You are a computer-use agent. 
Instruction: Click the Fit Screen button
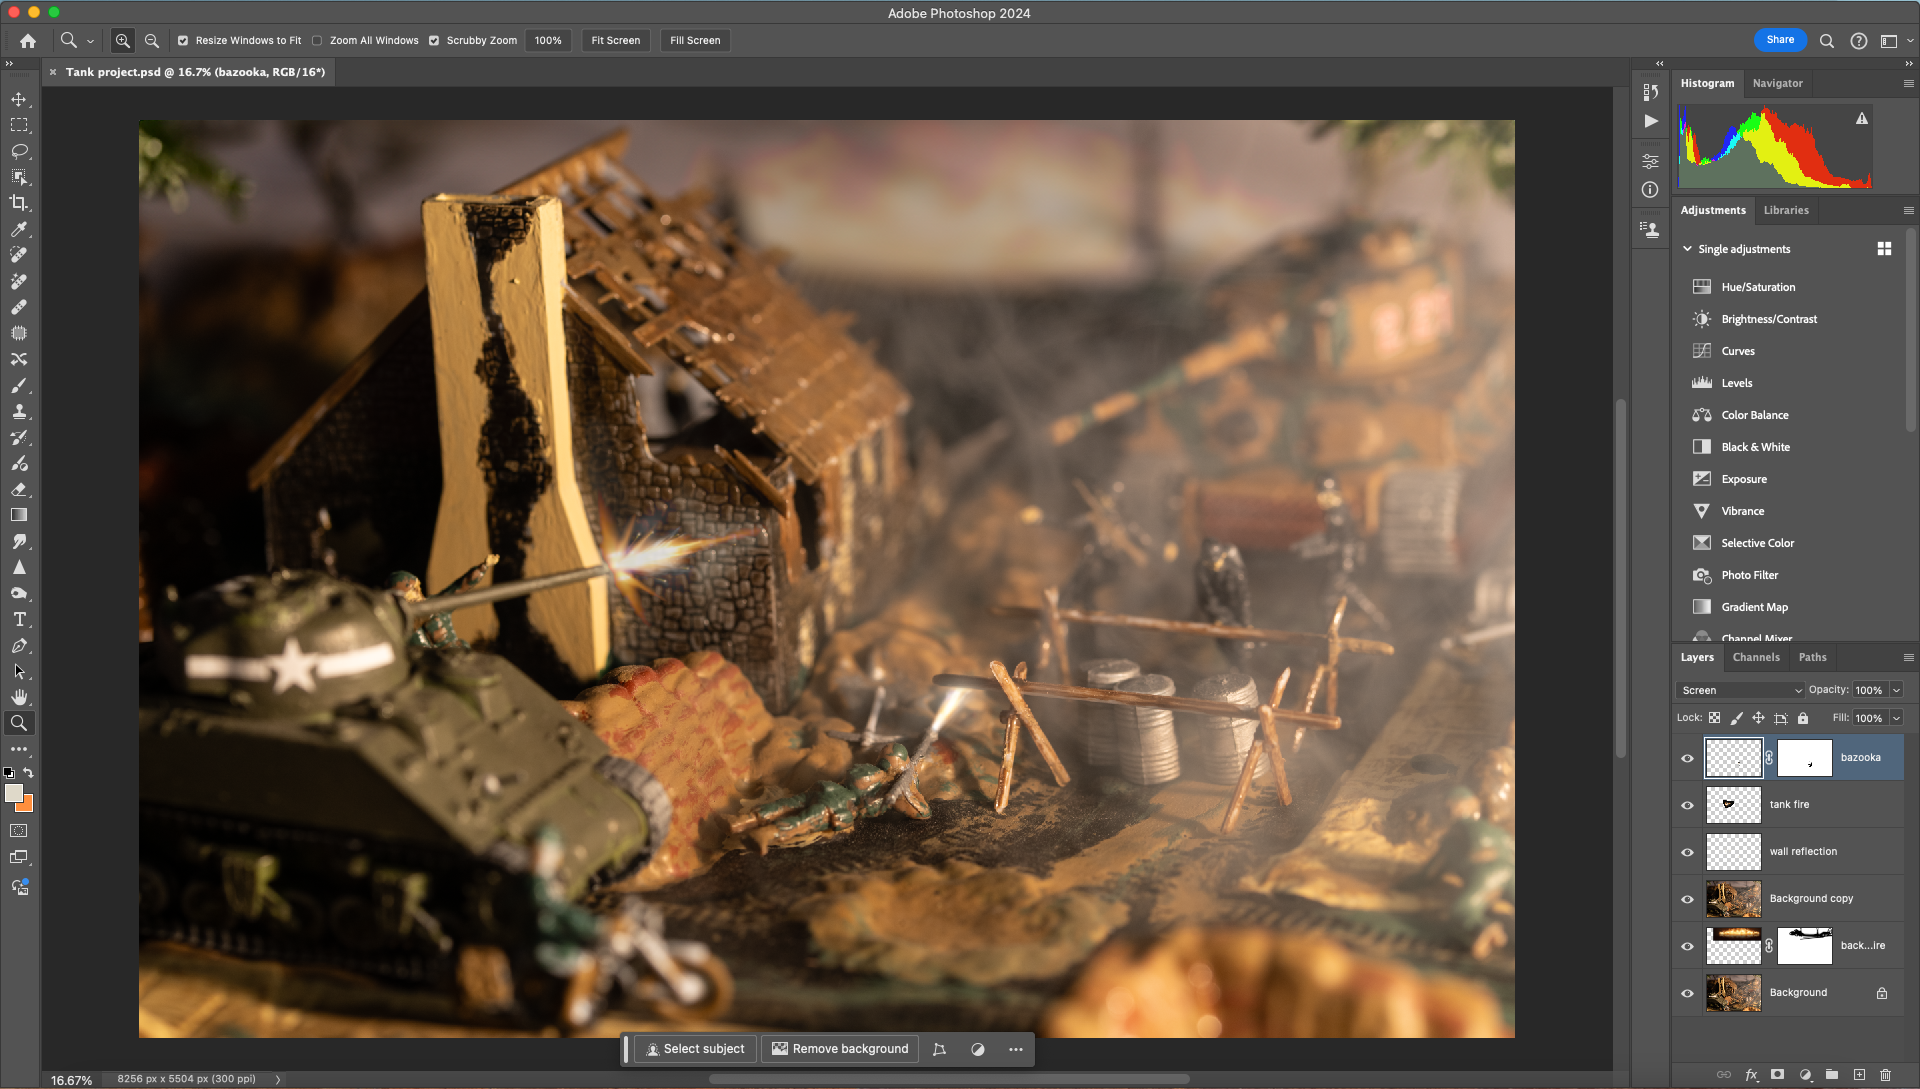point(615,41)
